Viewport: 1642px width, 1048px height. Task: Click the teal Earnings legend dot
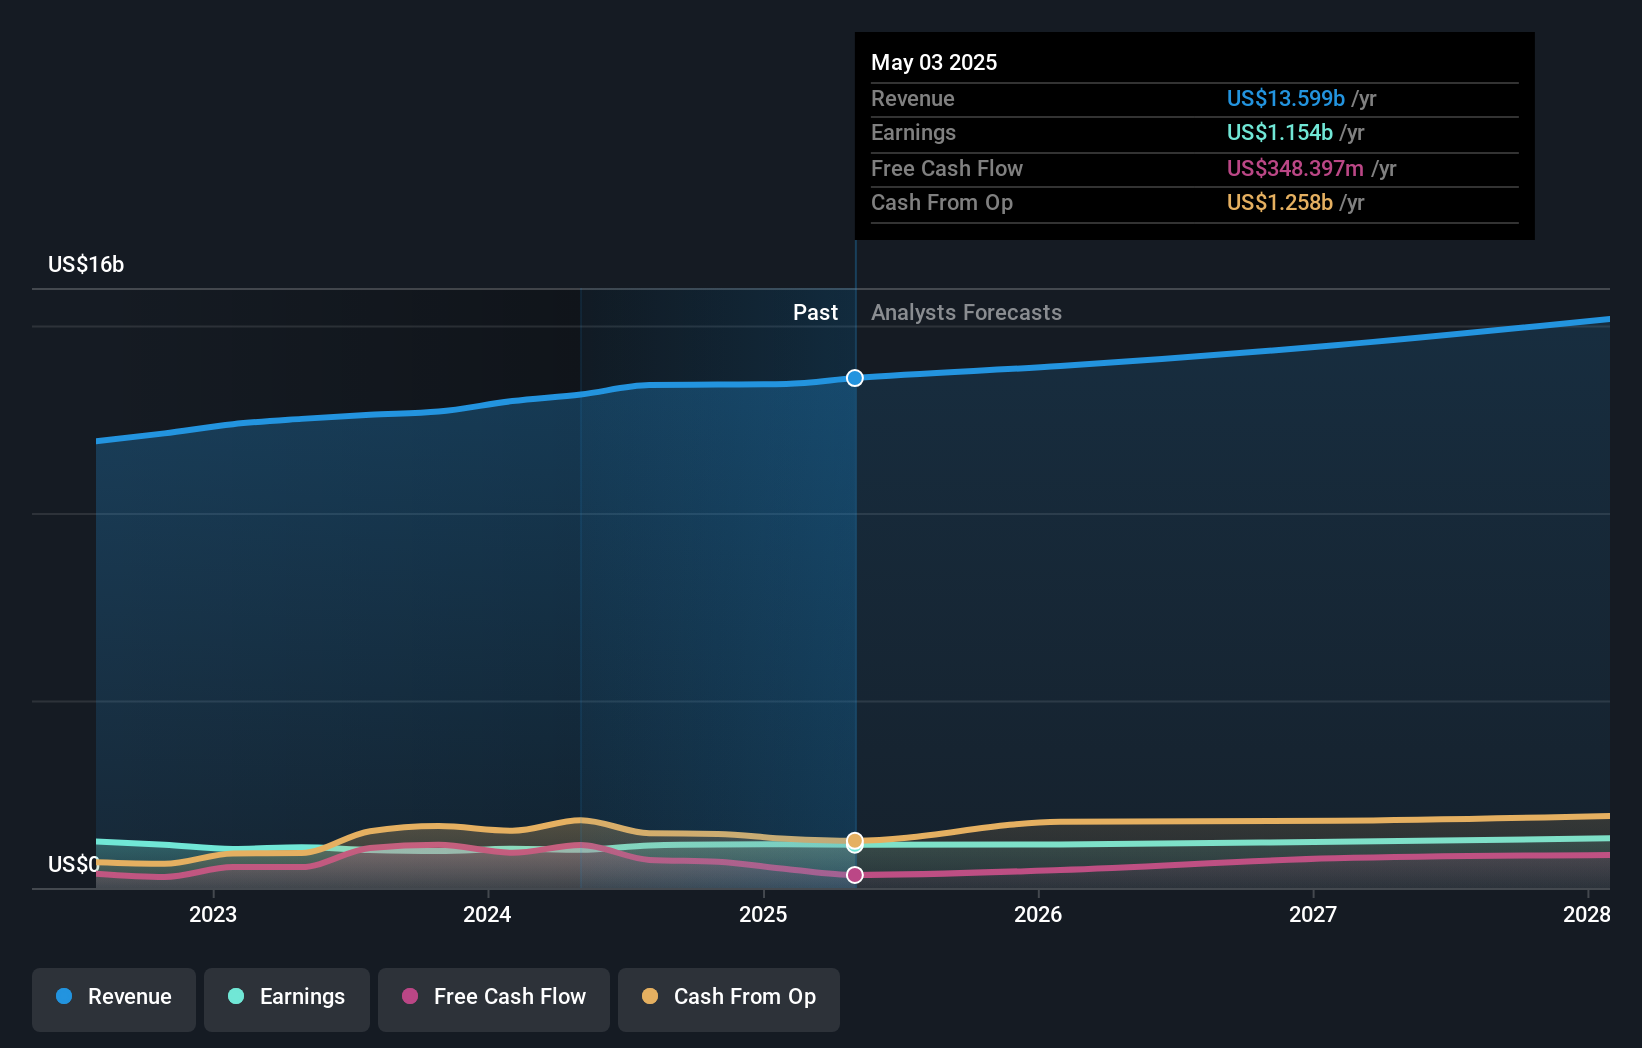coord(235,997)
